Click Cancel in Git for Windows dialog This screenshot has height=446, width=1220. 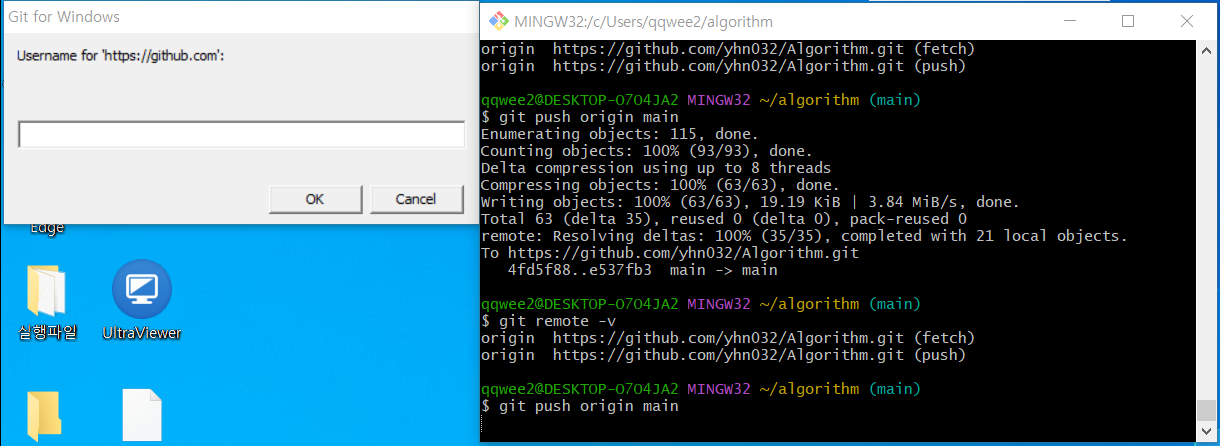(x=416, y=199)
